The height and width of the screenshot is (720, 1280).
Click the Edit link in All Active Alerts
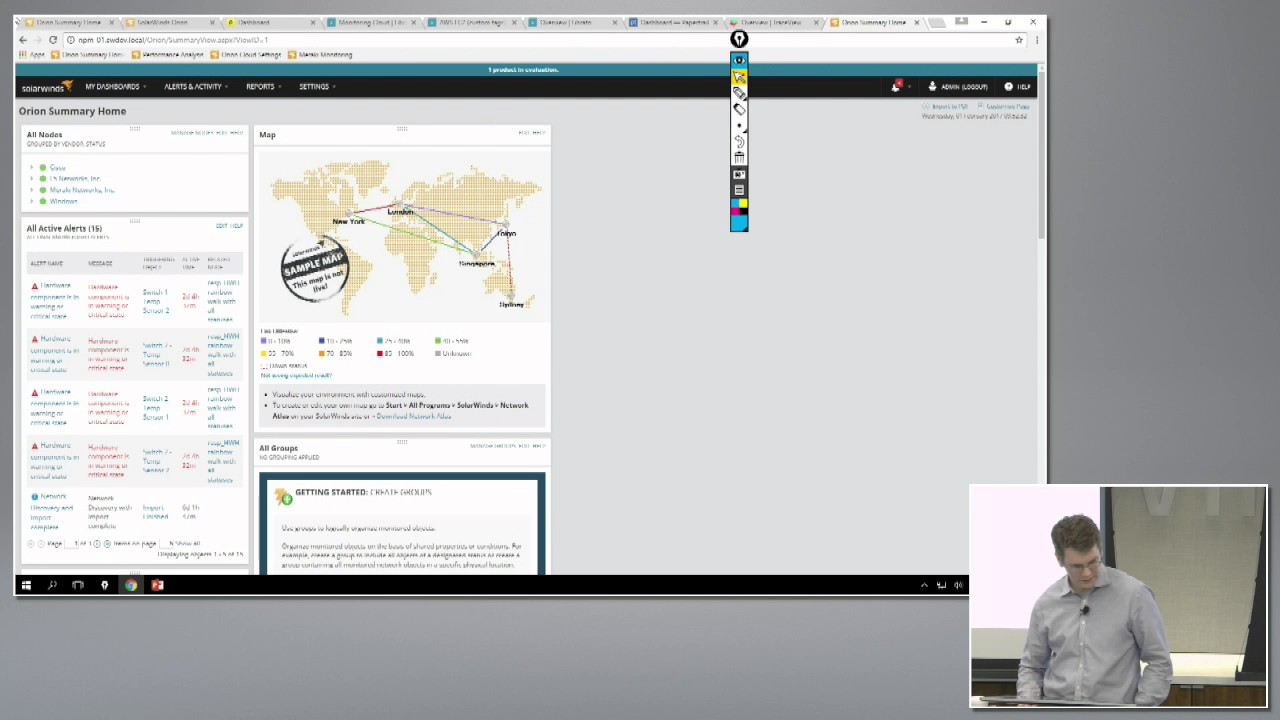pyautogui.click(x=222, y=226)
